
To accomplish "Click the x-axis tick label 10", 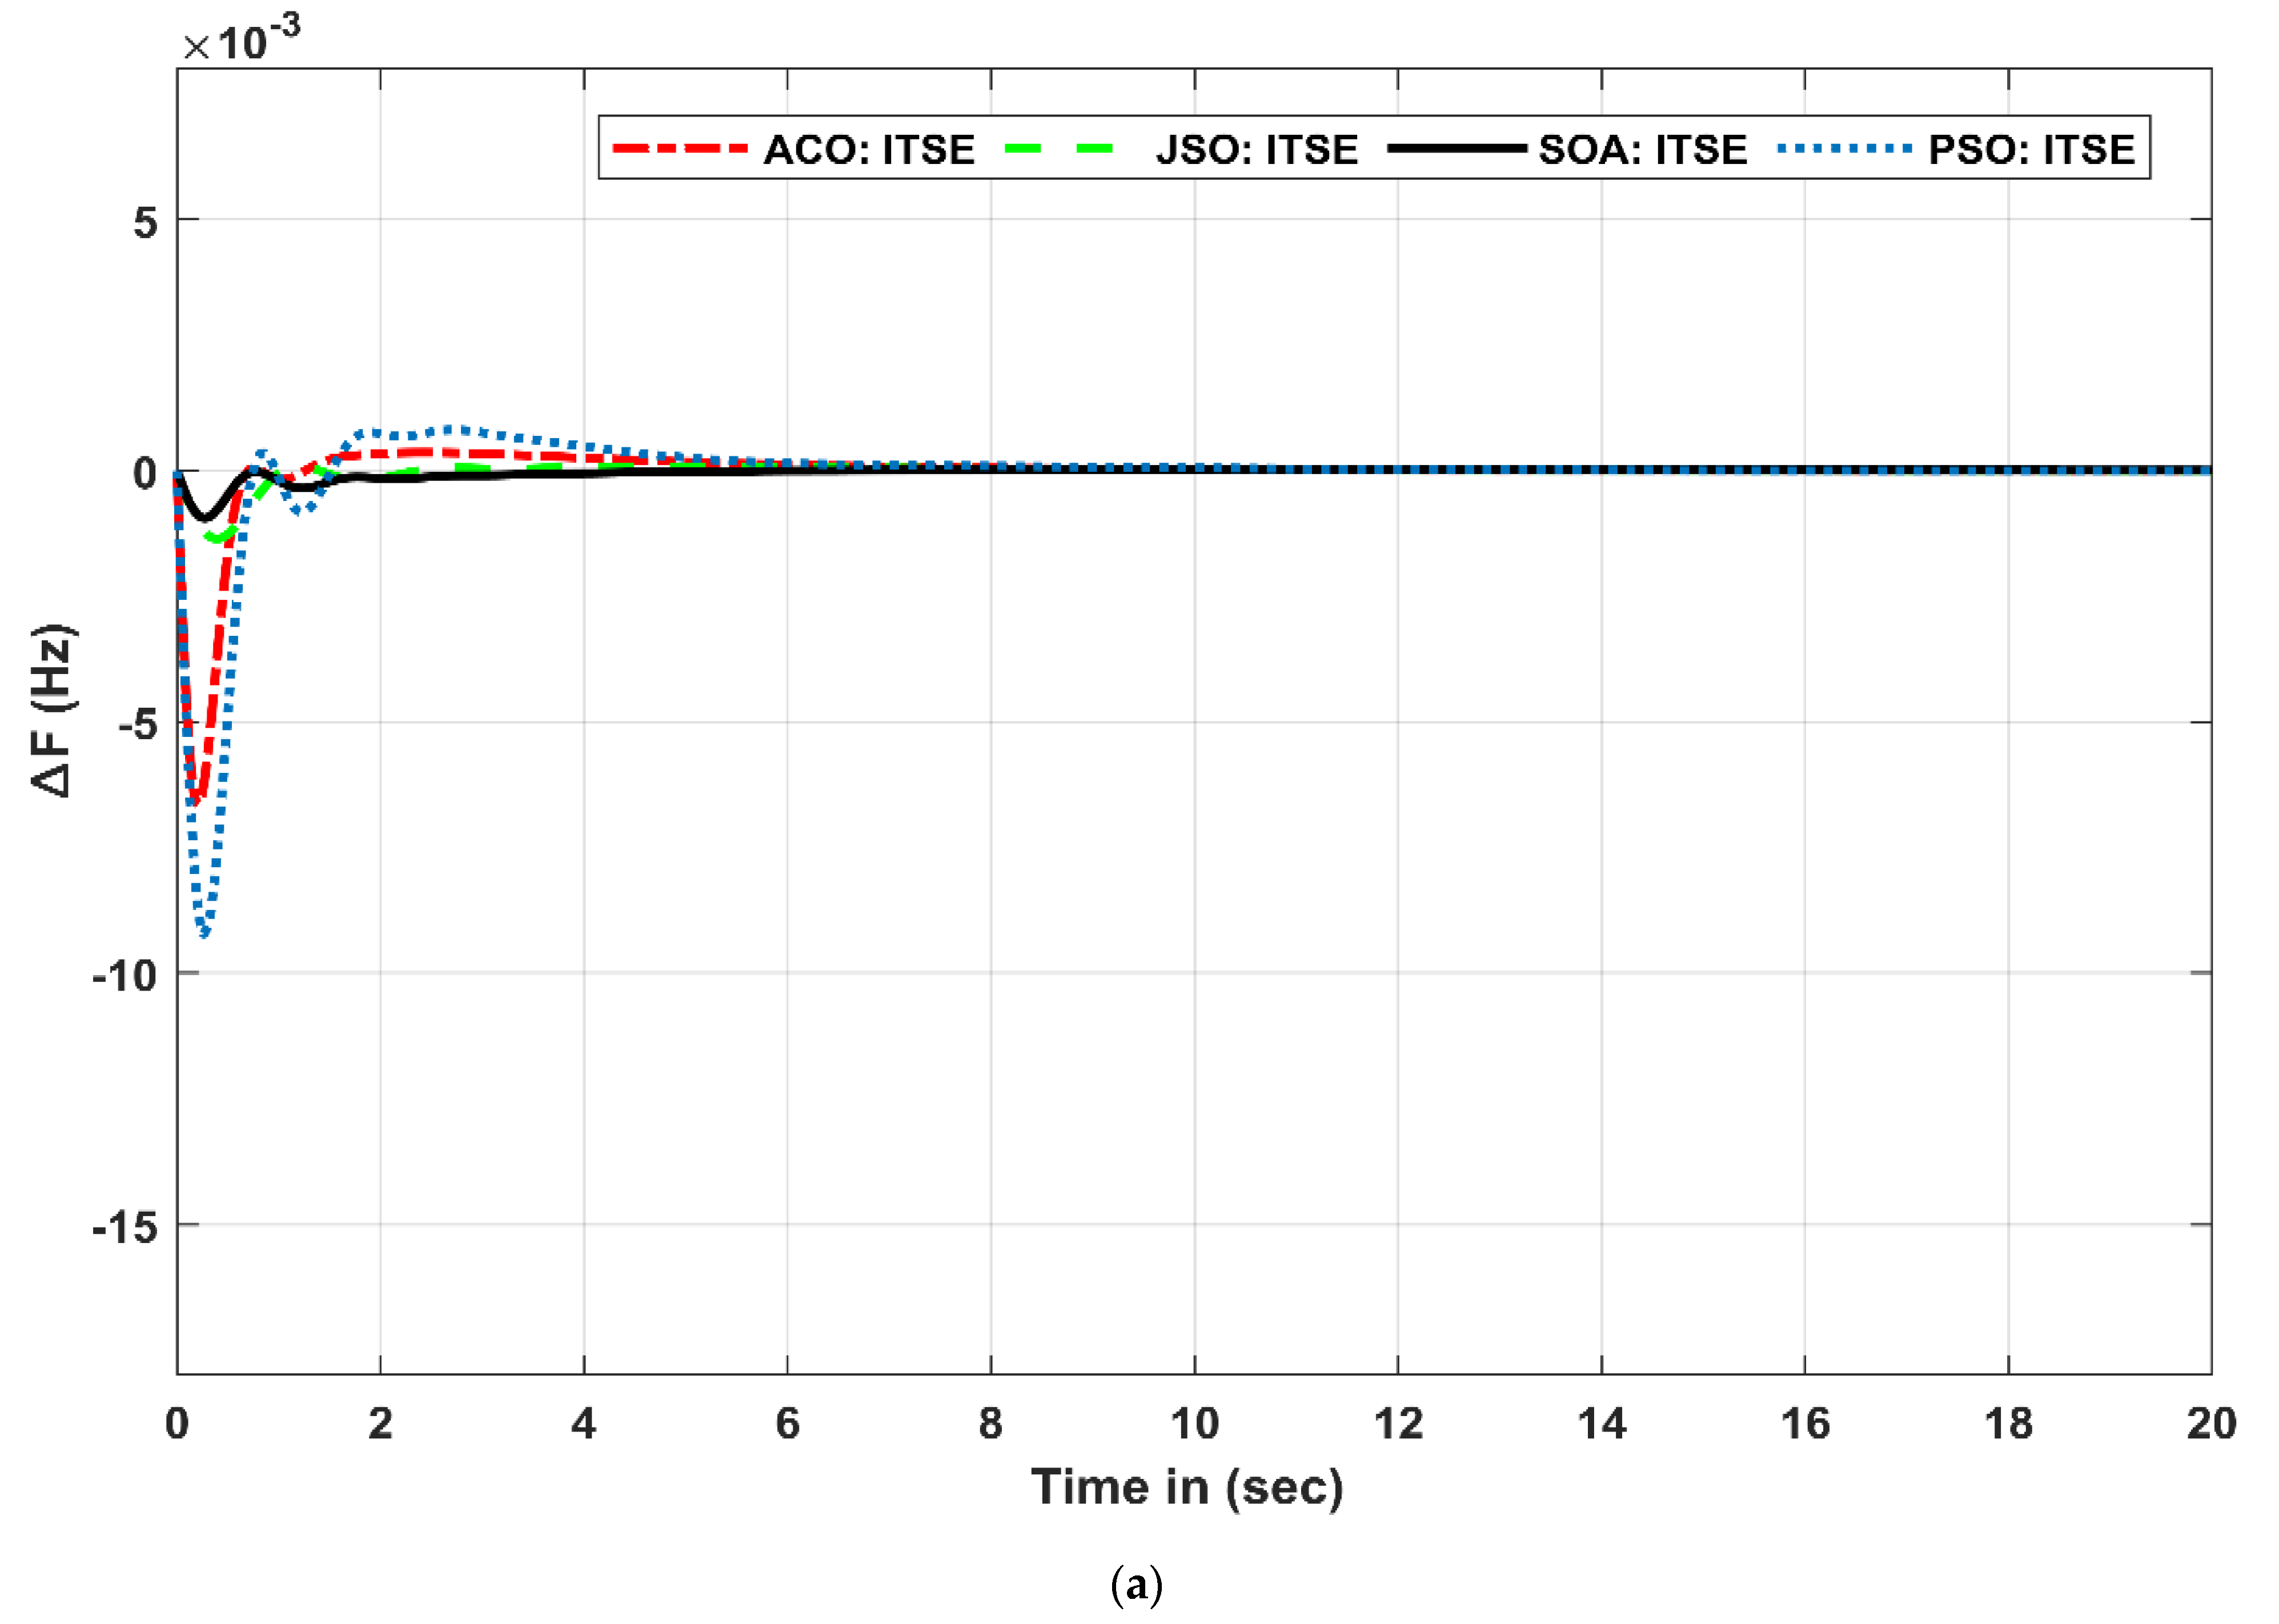I will coord(1194,1424).
